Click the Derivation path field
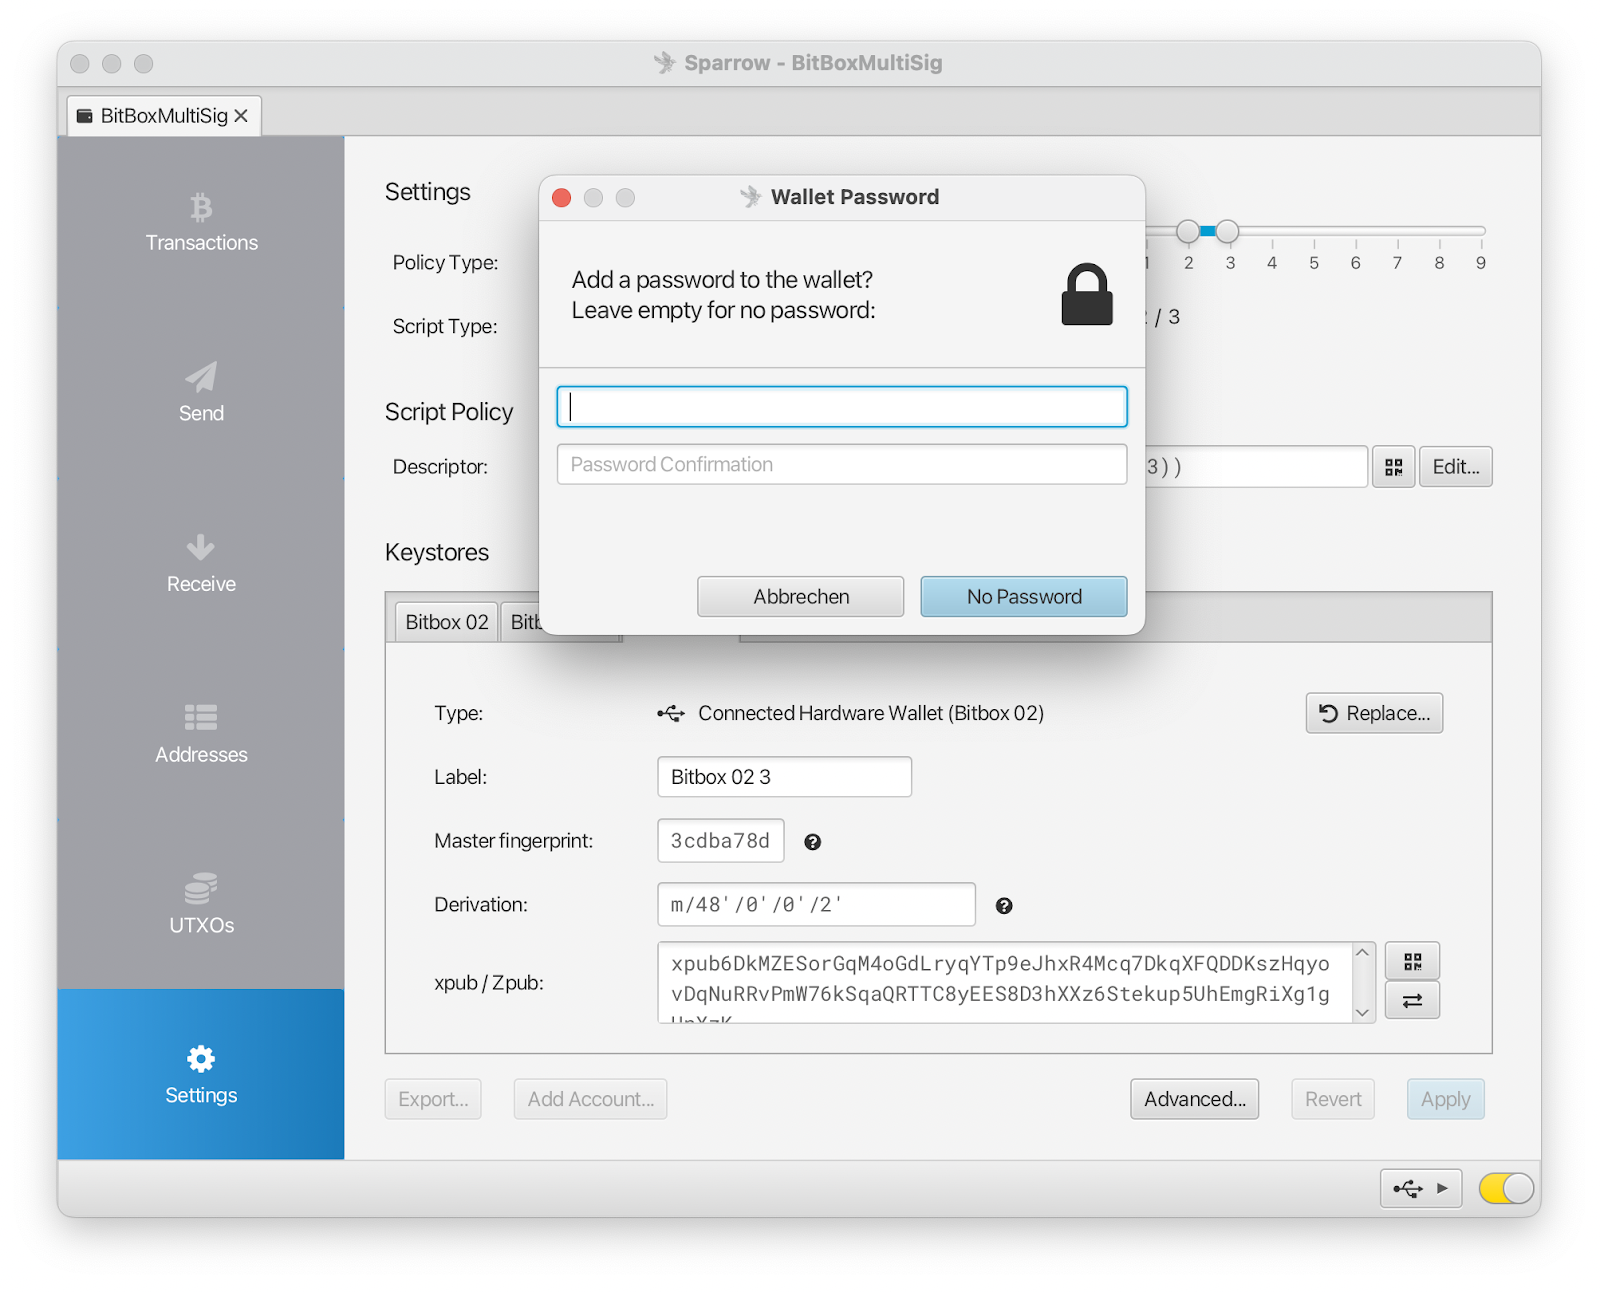This screenshot has height=1292, width=1600. [816, 905]
